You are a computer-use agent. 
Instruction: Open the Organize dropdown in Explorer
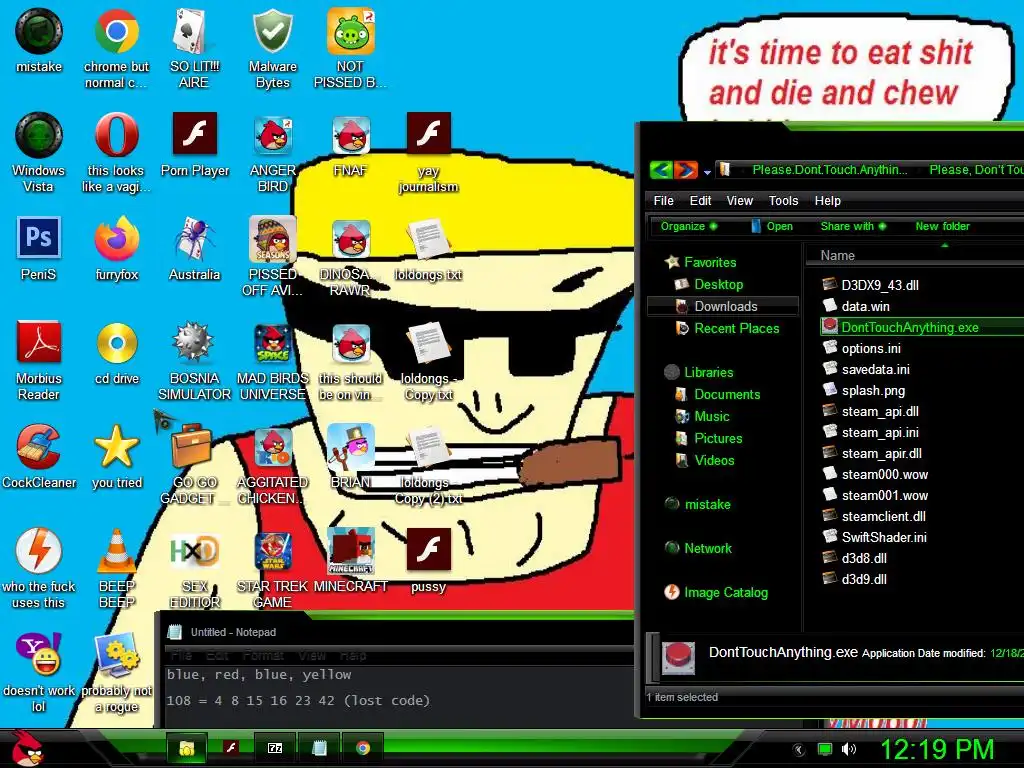tap(688, 226)
